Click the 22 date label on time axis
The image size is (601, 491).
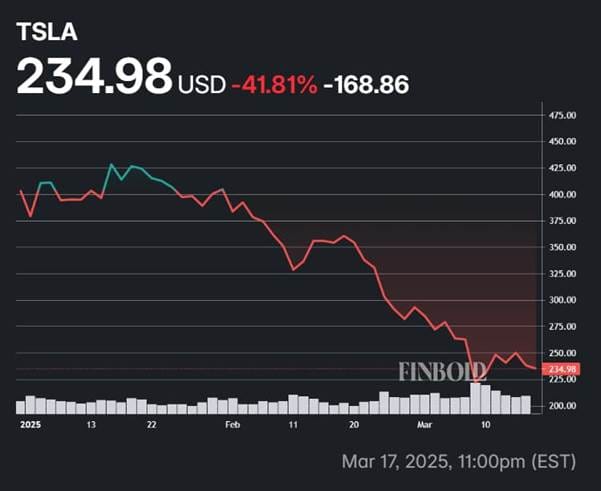pyautogui.click(x=151, y=425)
